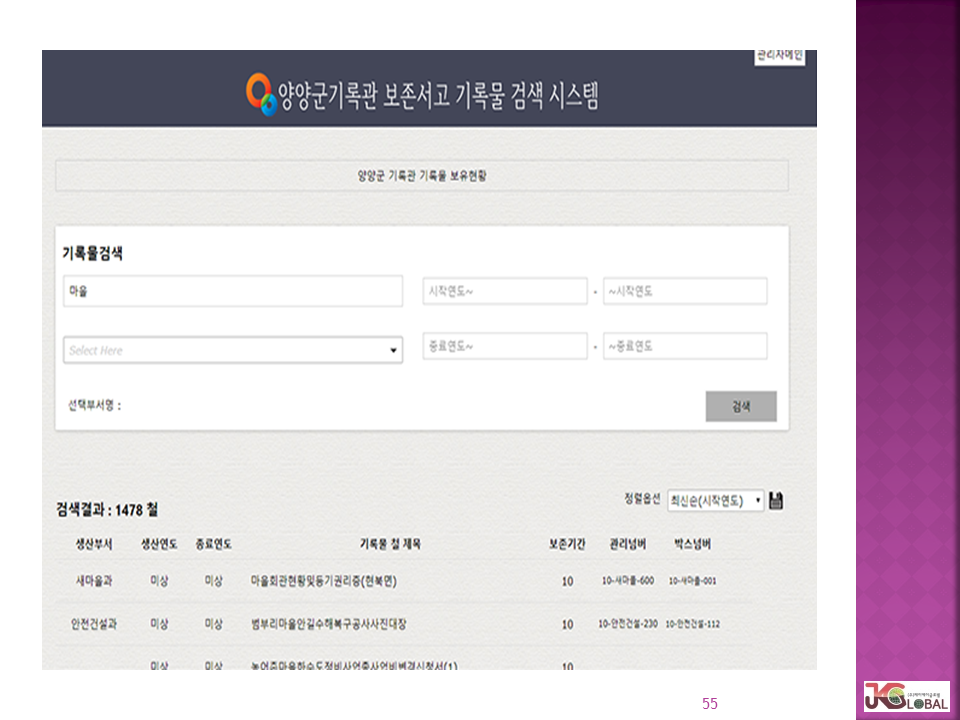Click the 생산연도 미상 cell in 새마을과 row
Viewport: 960px width, 720px height.
[159, 581]
